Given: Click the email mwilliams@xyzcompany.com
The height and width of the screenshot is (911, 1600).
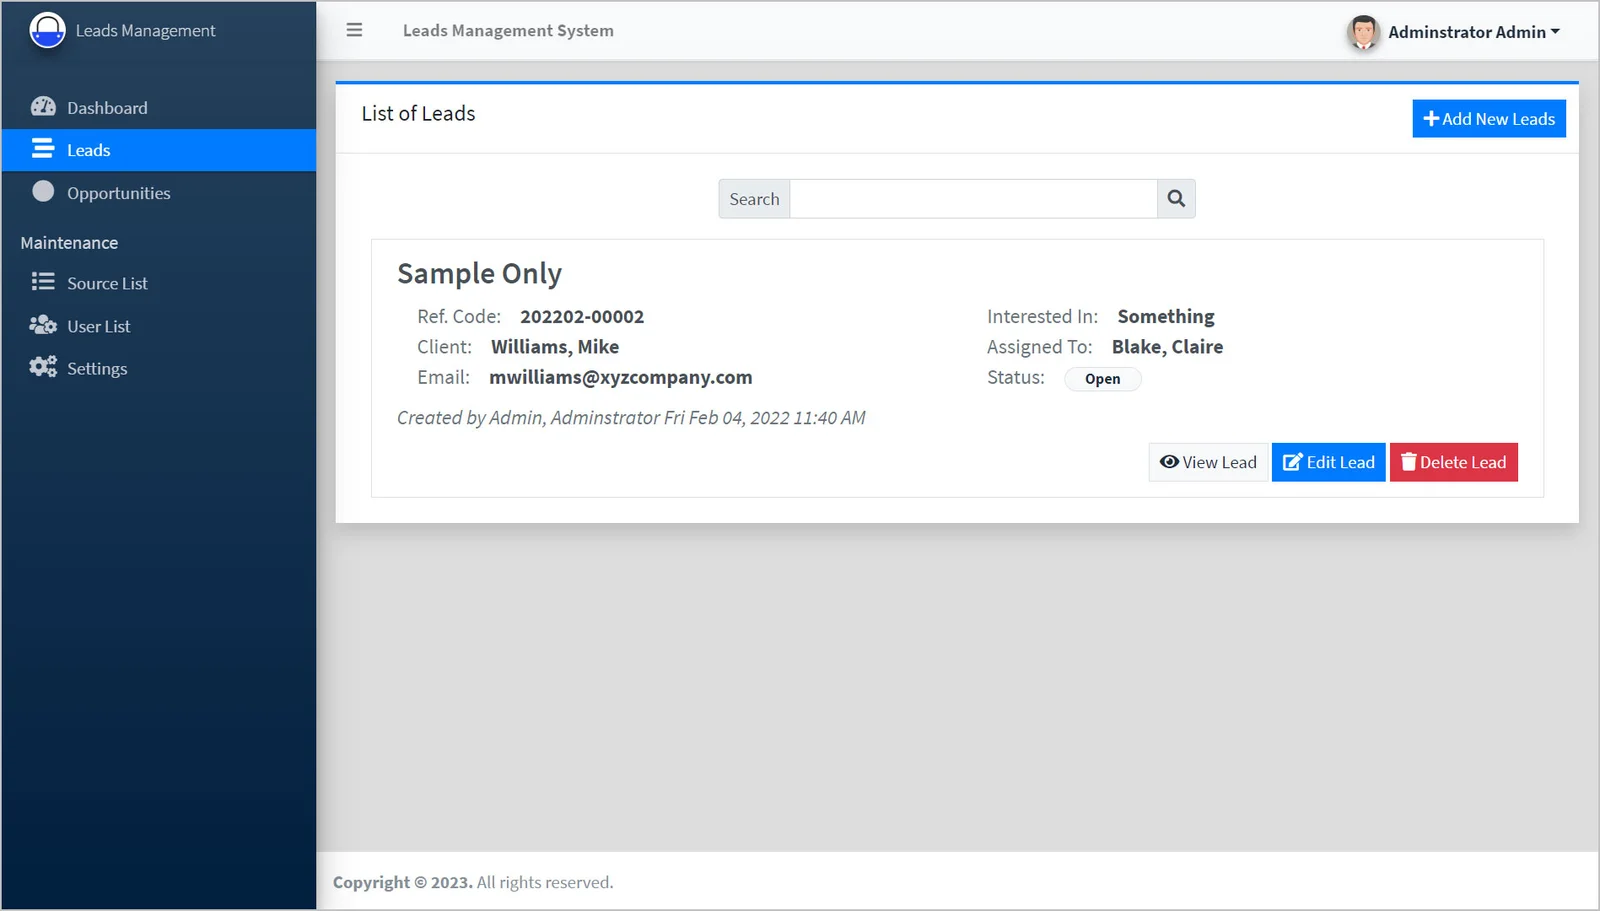Looking at the screenshot, I should click(x=620, y=377).
